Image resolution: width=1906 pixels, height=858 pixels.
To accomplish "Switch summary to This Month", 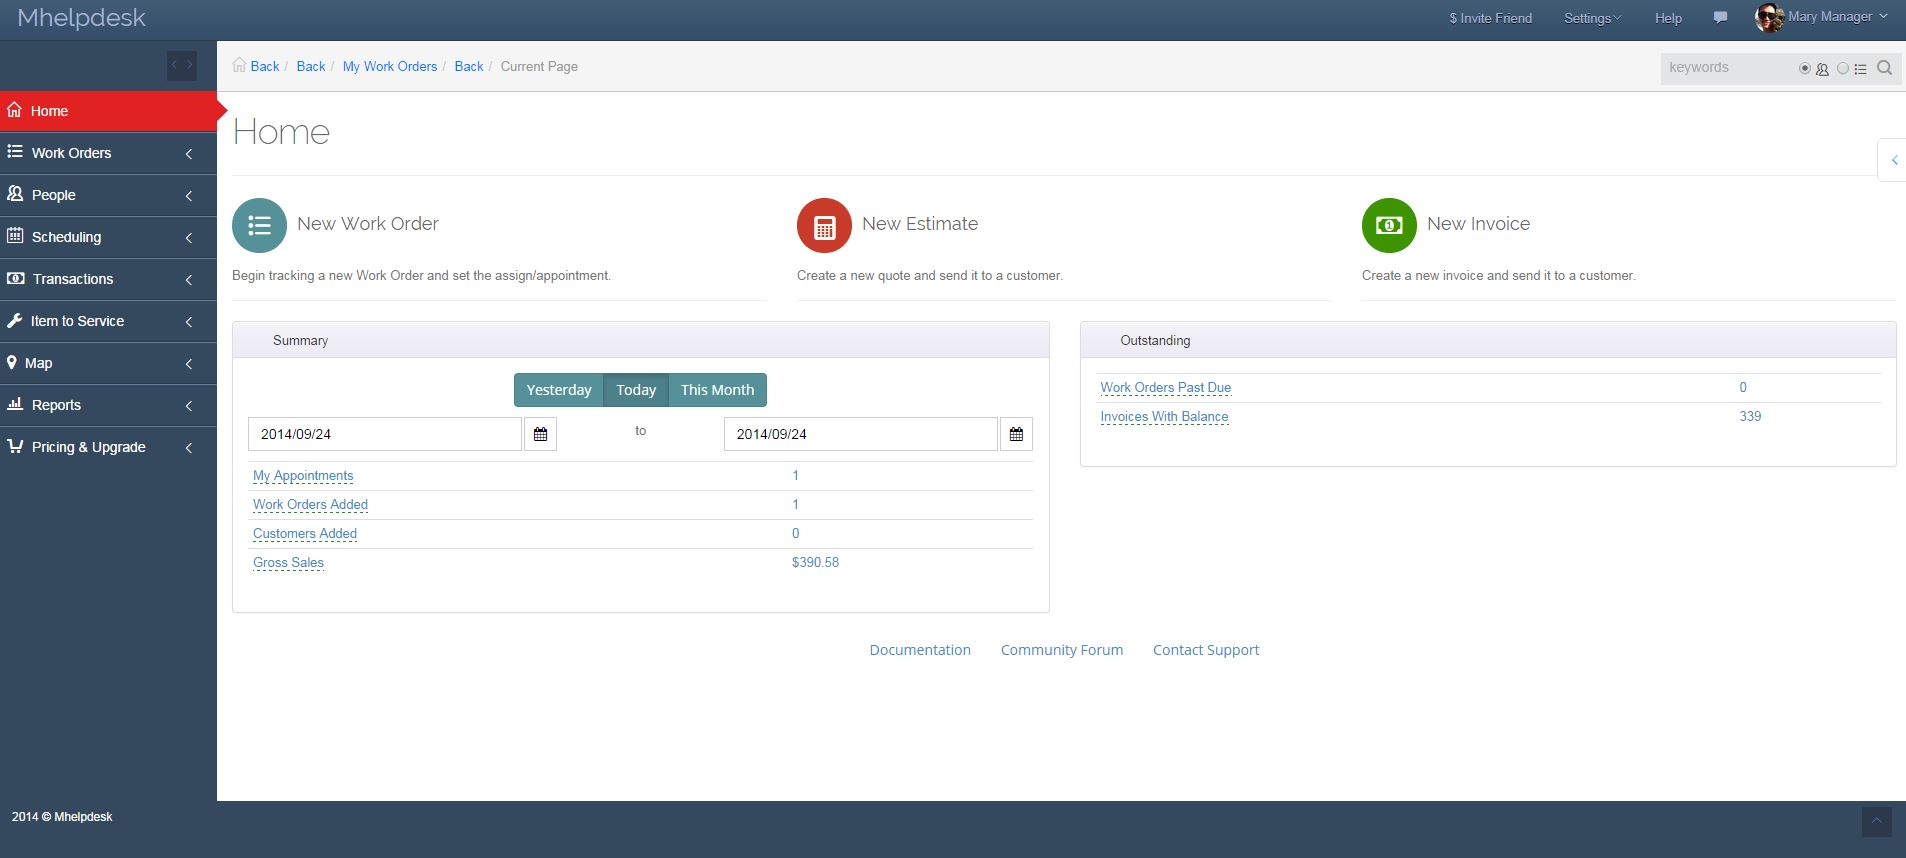I will pyautogui.click(x=717, y=390).
